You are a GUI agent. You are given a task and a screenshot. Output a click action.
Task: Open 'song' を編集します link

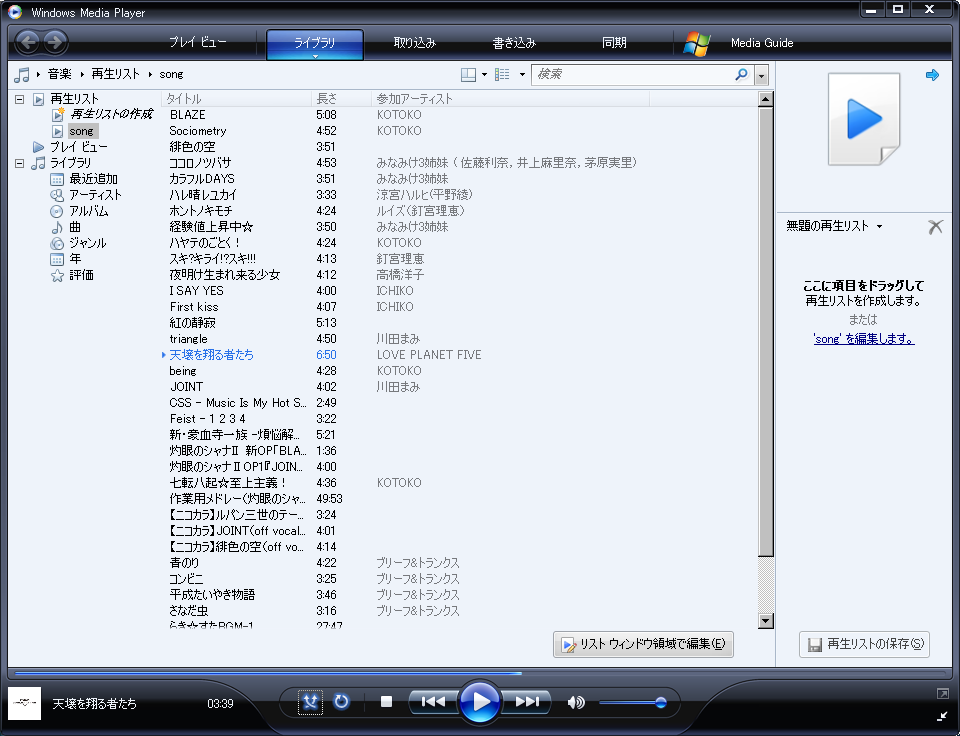(864, 339)
